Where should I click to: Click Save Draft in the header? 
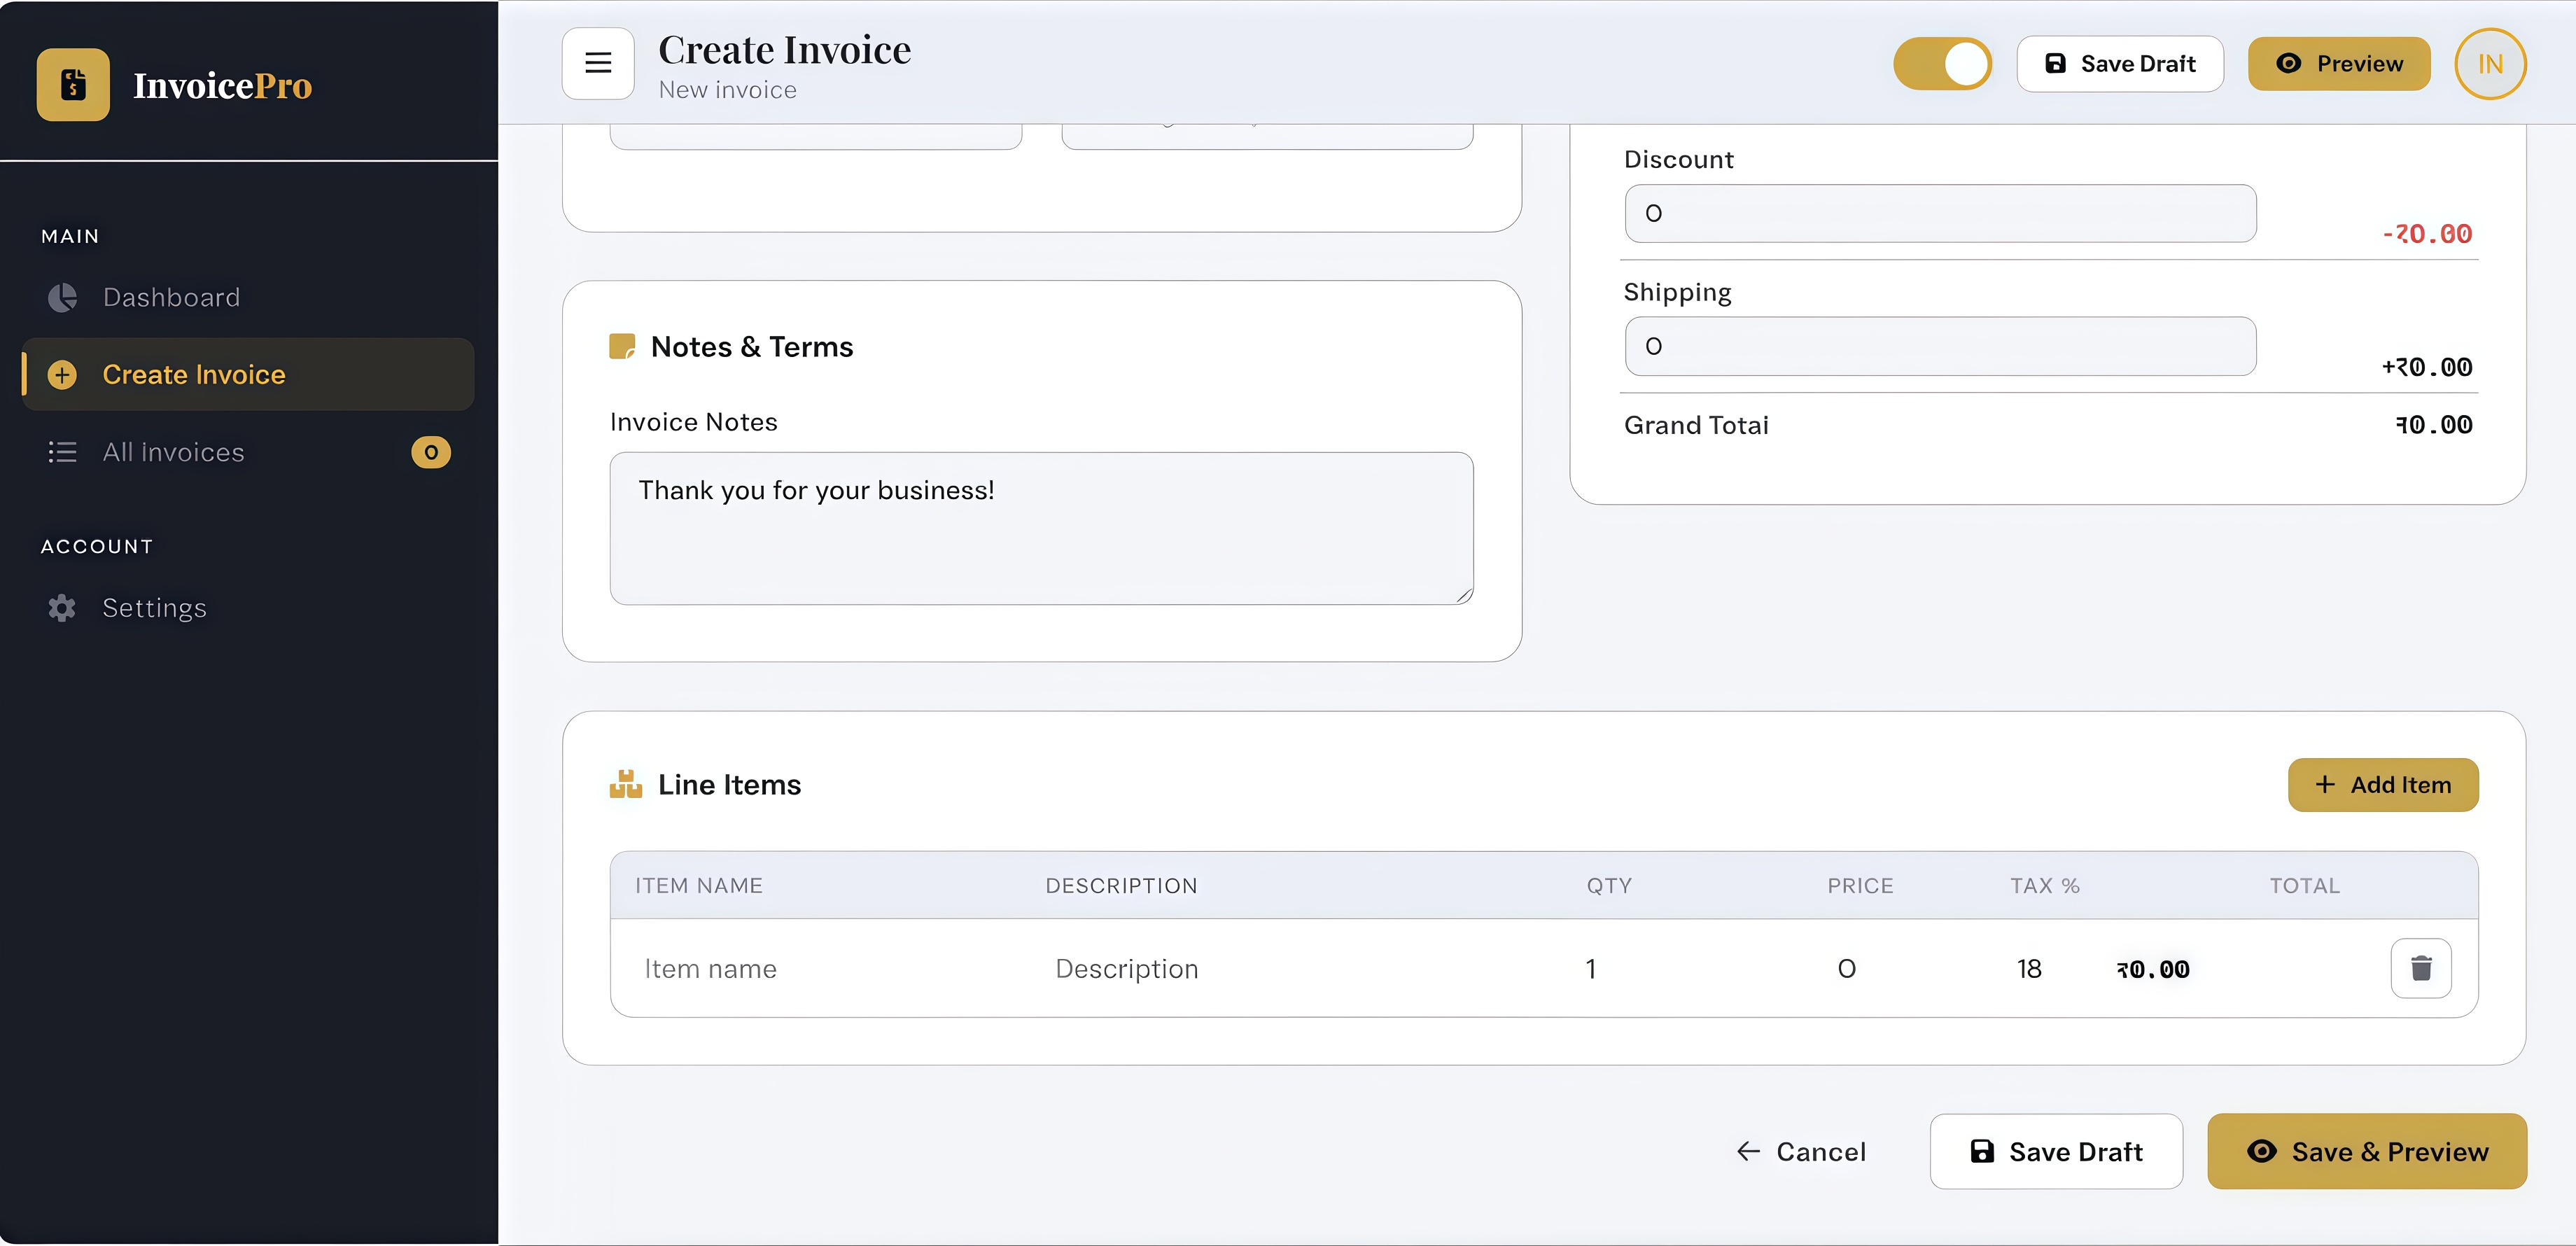coord(2120,64)
